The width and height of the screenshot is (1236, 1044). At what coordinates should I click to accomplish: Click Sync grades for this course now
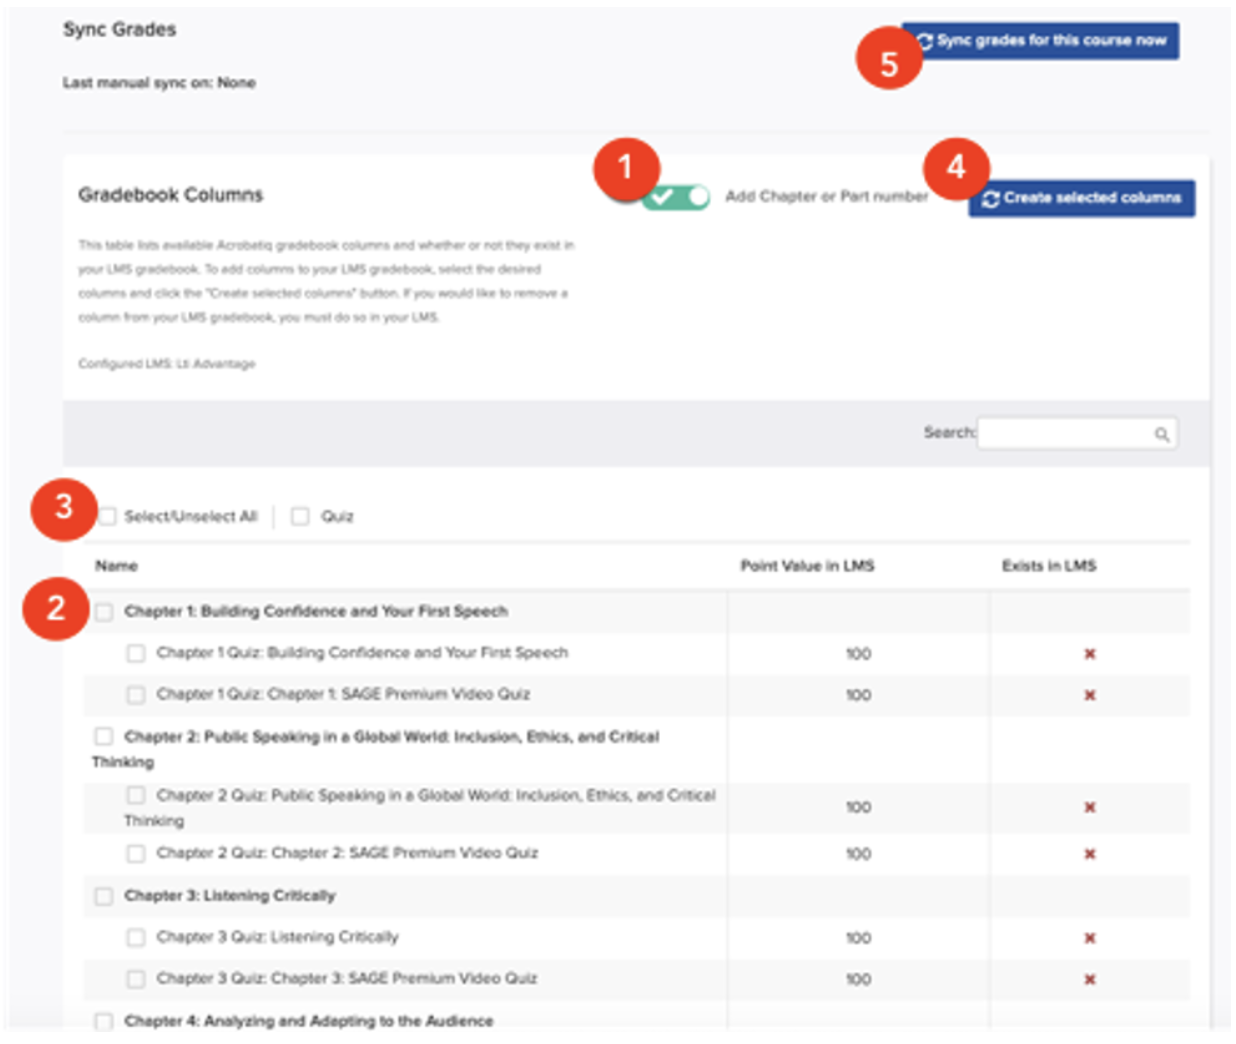coord(1043,41)
